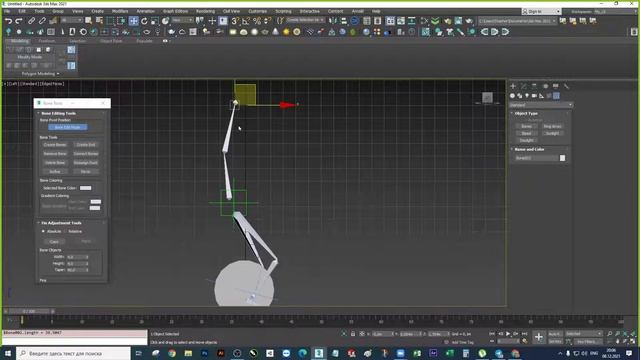The image size is (640, 360).
Task: Open the Standard category dropdown in Create panel
Action: (541, 105)
